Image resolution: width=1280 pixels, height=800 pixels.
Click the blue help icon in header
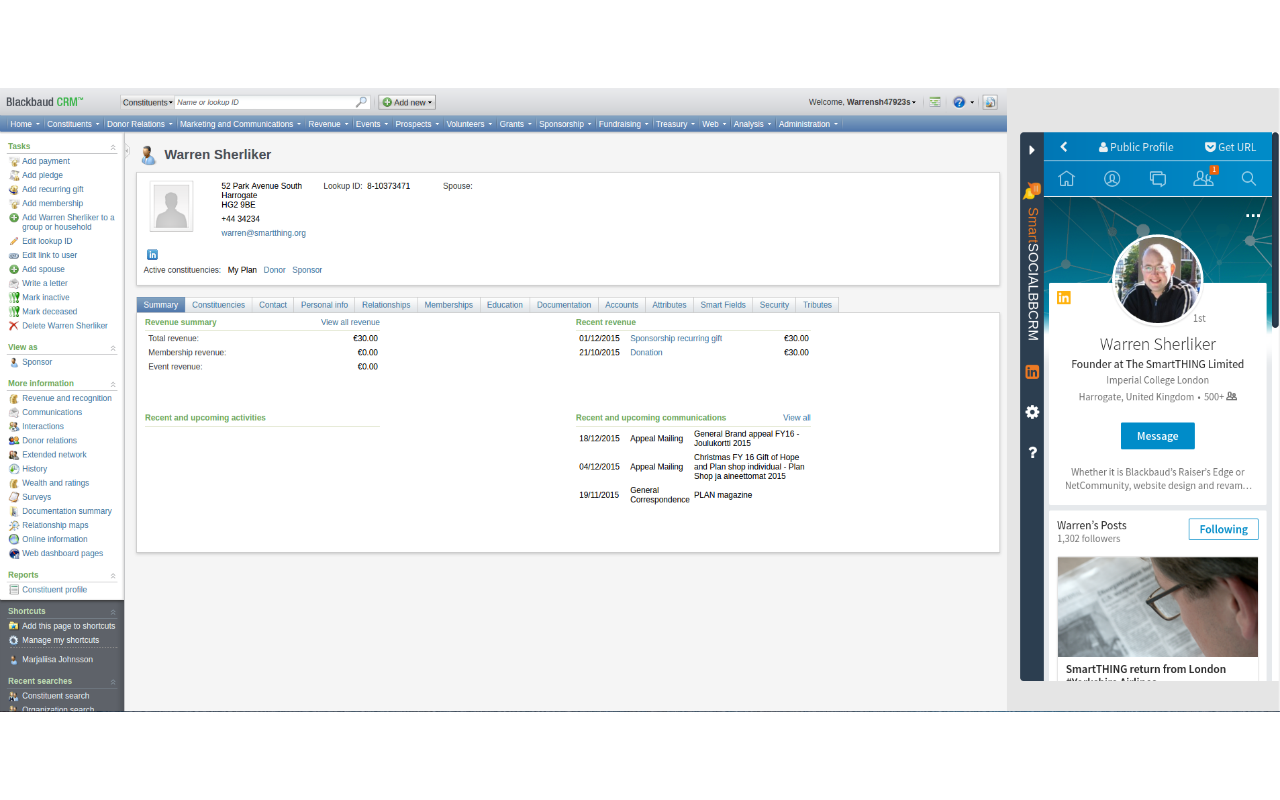click(959, 102)
